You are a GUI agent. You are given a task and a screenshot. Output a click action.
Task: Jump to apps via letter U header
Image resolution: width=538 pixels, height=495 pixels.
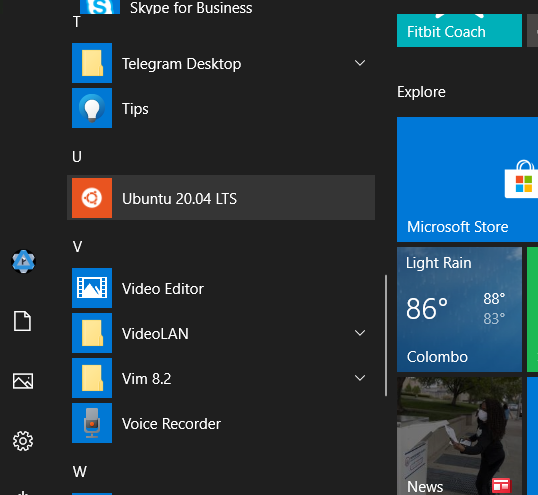click(77, 157)
